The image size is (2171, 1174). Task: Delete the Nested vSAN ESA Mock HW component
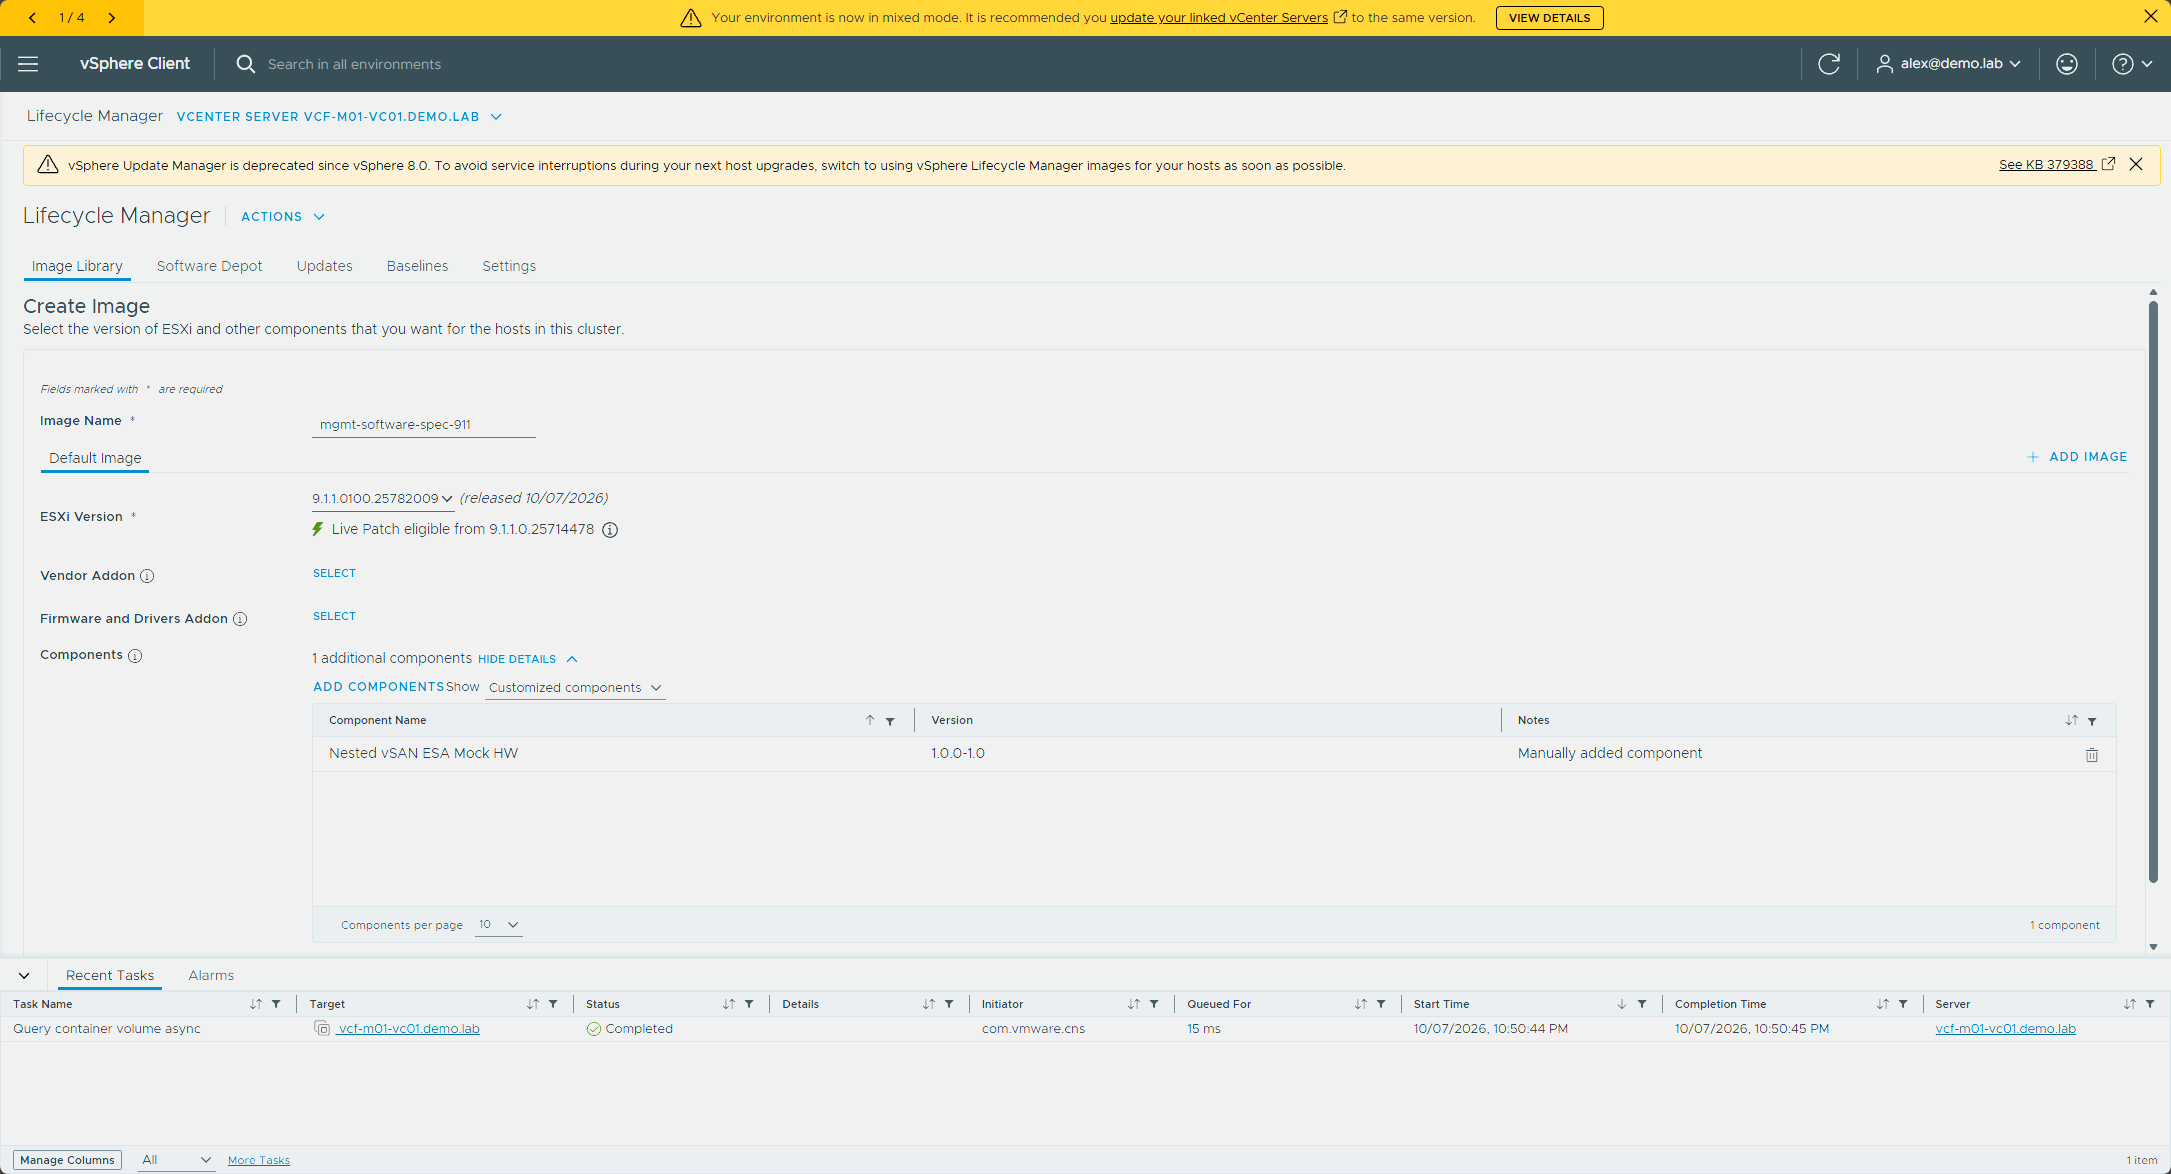[x=2091, y=755]
